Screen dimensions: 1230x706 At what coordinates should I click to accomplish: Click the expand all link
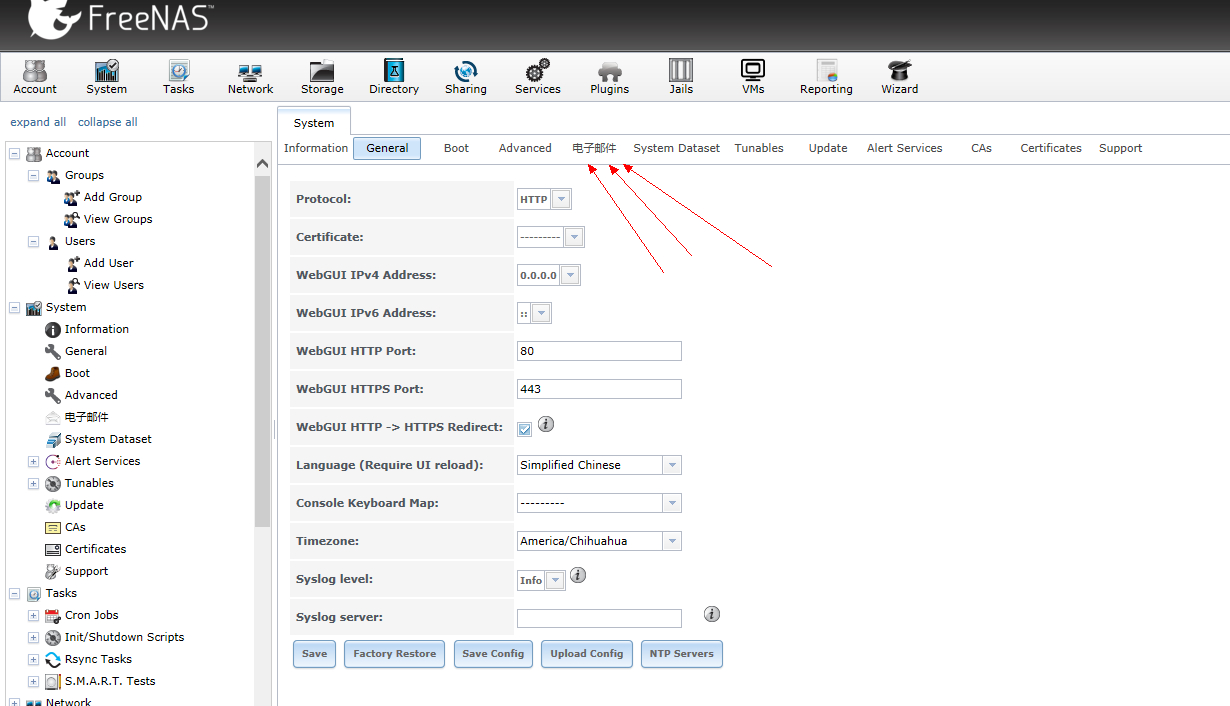pyautogui.click(x=38, y=122)
